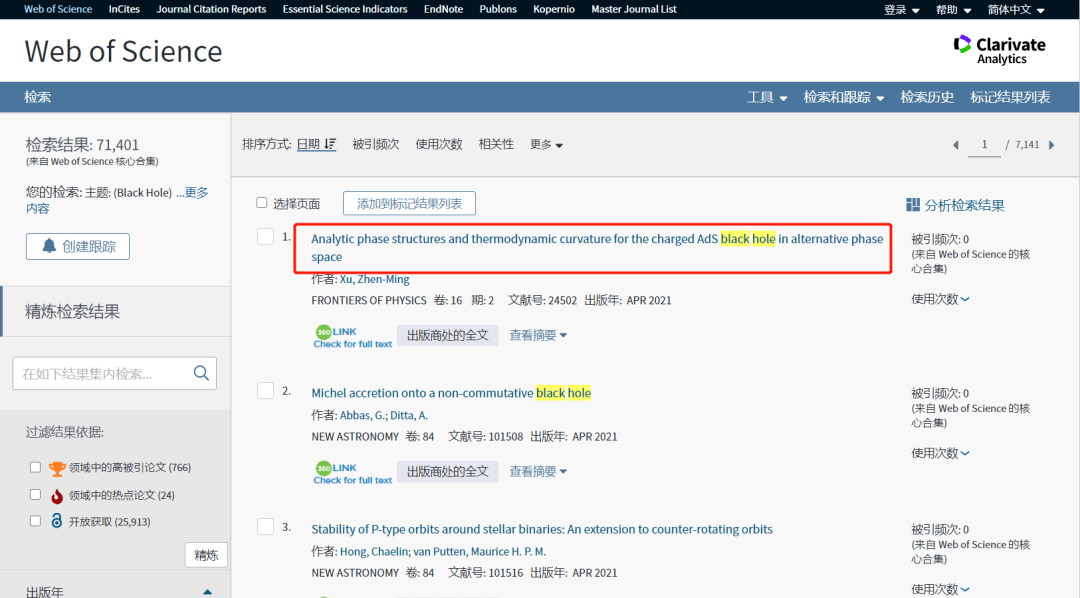Expand 查看摘要 for the first result
The image size is (1080, 598).
(x=538, y=335)
